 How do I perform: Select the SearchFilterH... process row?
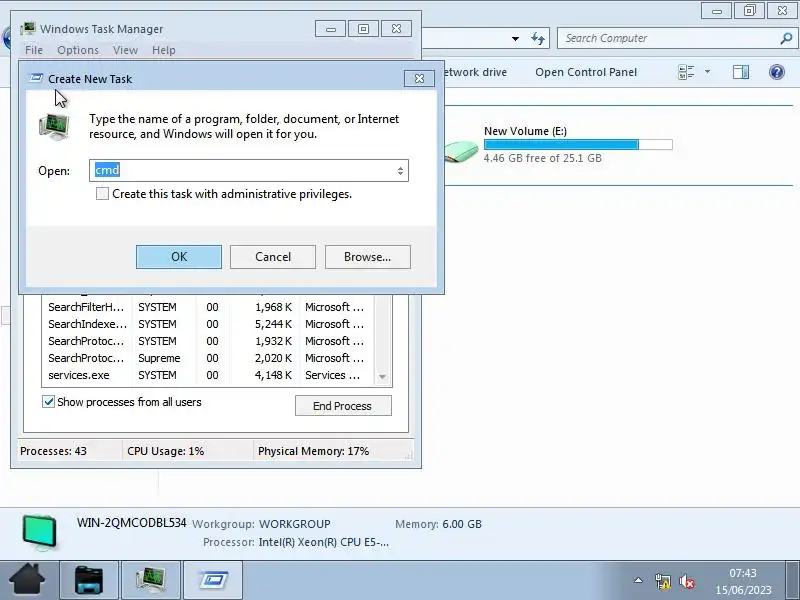click(208, 307)
